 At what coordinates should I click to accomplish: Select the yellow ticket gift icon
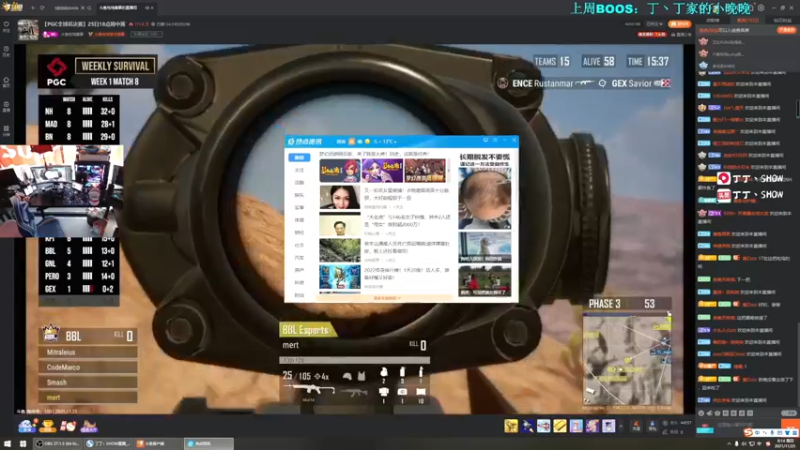(x=560, y=426)
